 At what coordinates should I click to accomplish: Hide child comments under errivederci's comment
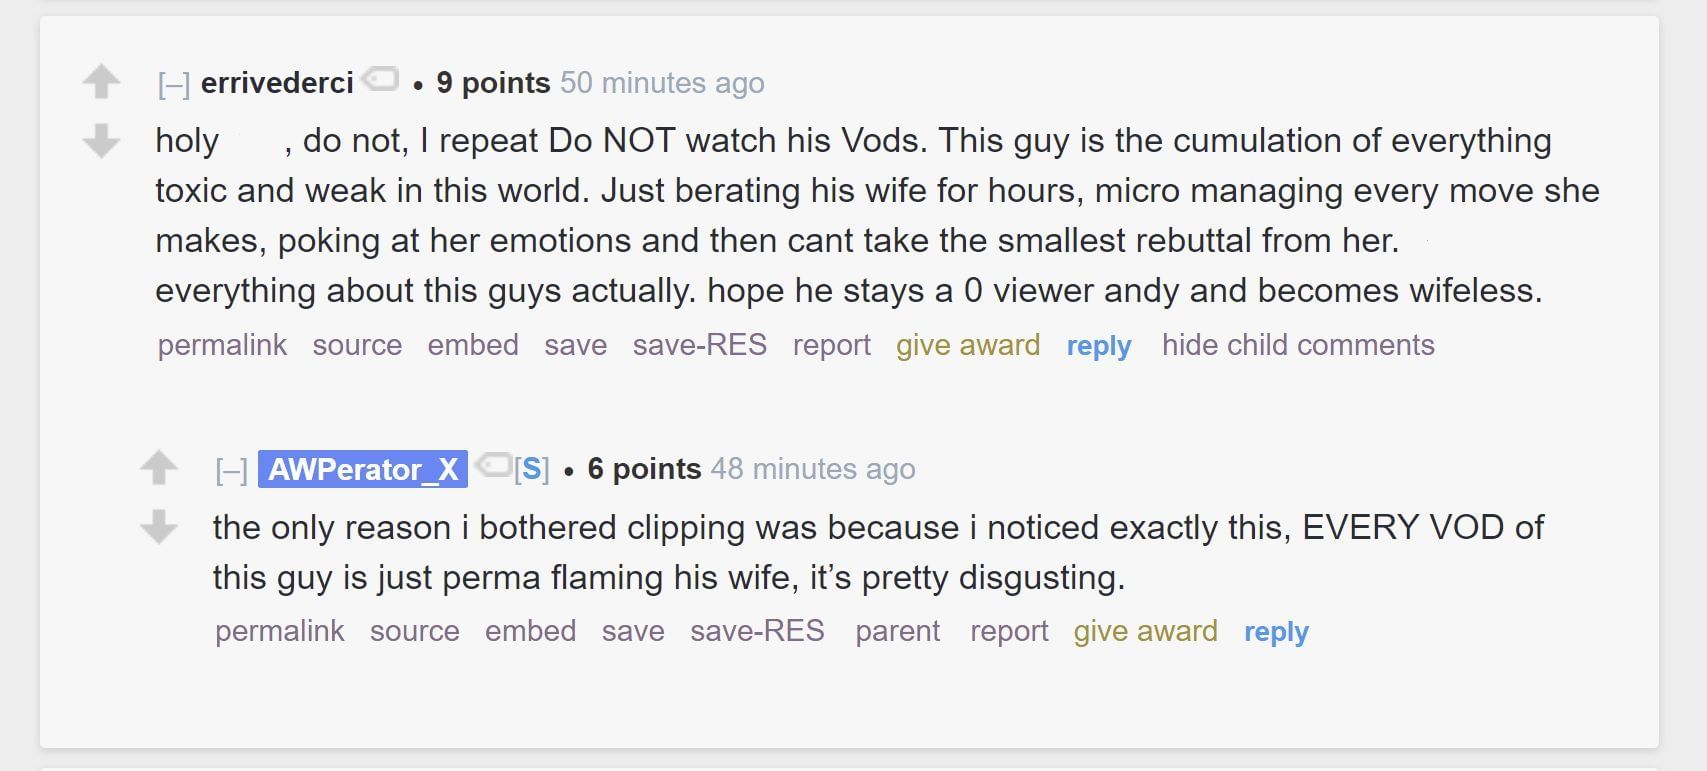click(1297, 345)
